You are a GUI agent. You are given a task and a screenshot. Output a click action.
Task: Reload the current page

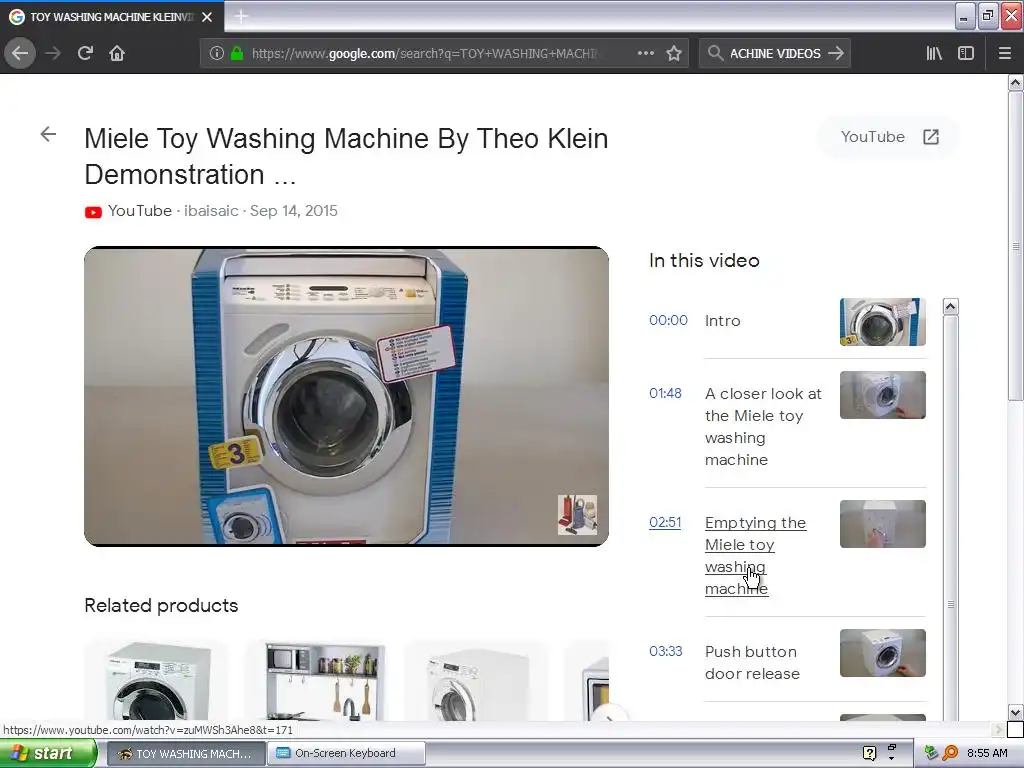tap(85, 53)
